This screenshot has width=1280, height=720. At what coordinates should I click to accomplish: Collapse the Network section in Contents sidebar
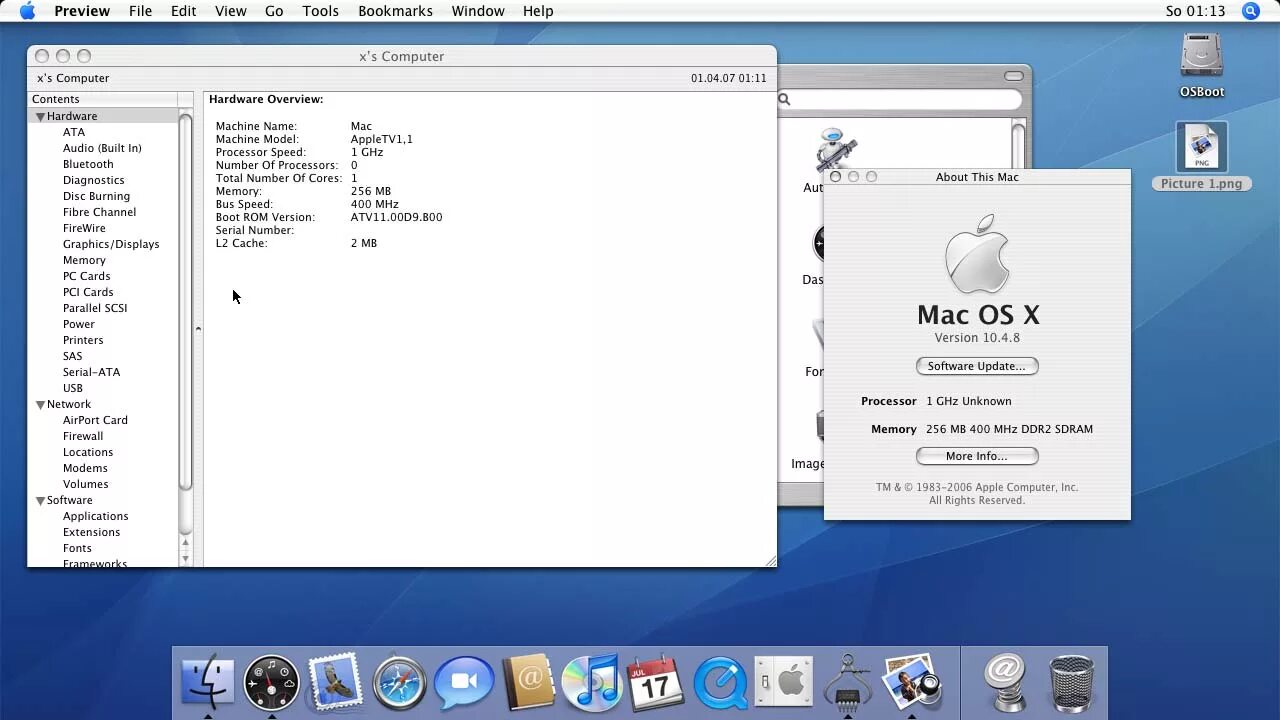point(40,403)
